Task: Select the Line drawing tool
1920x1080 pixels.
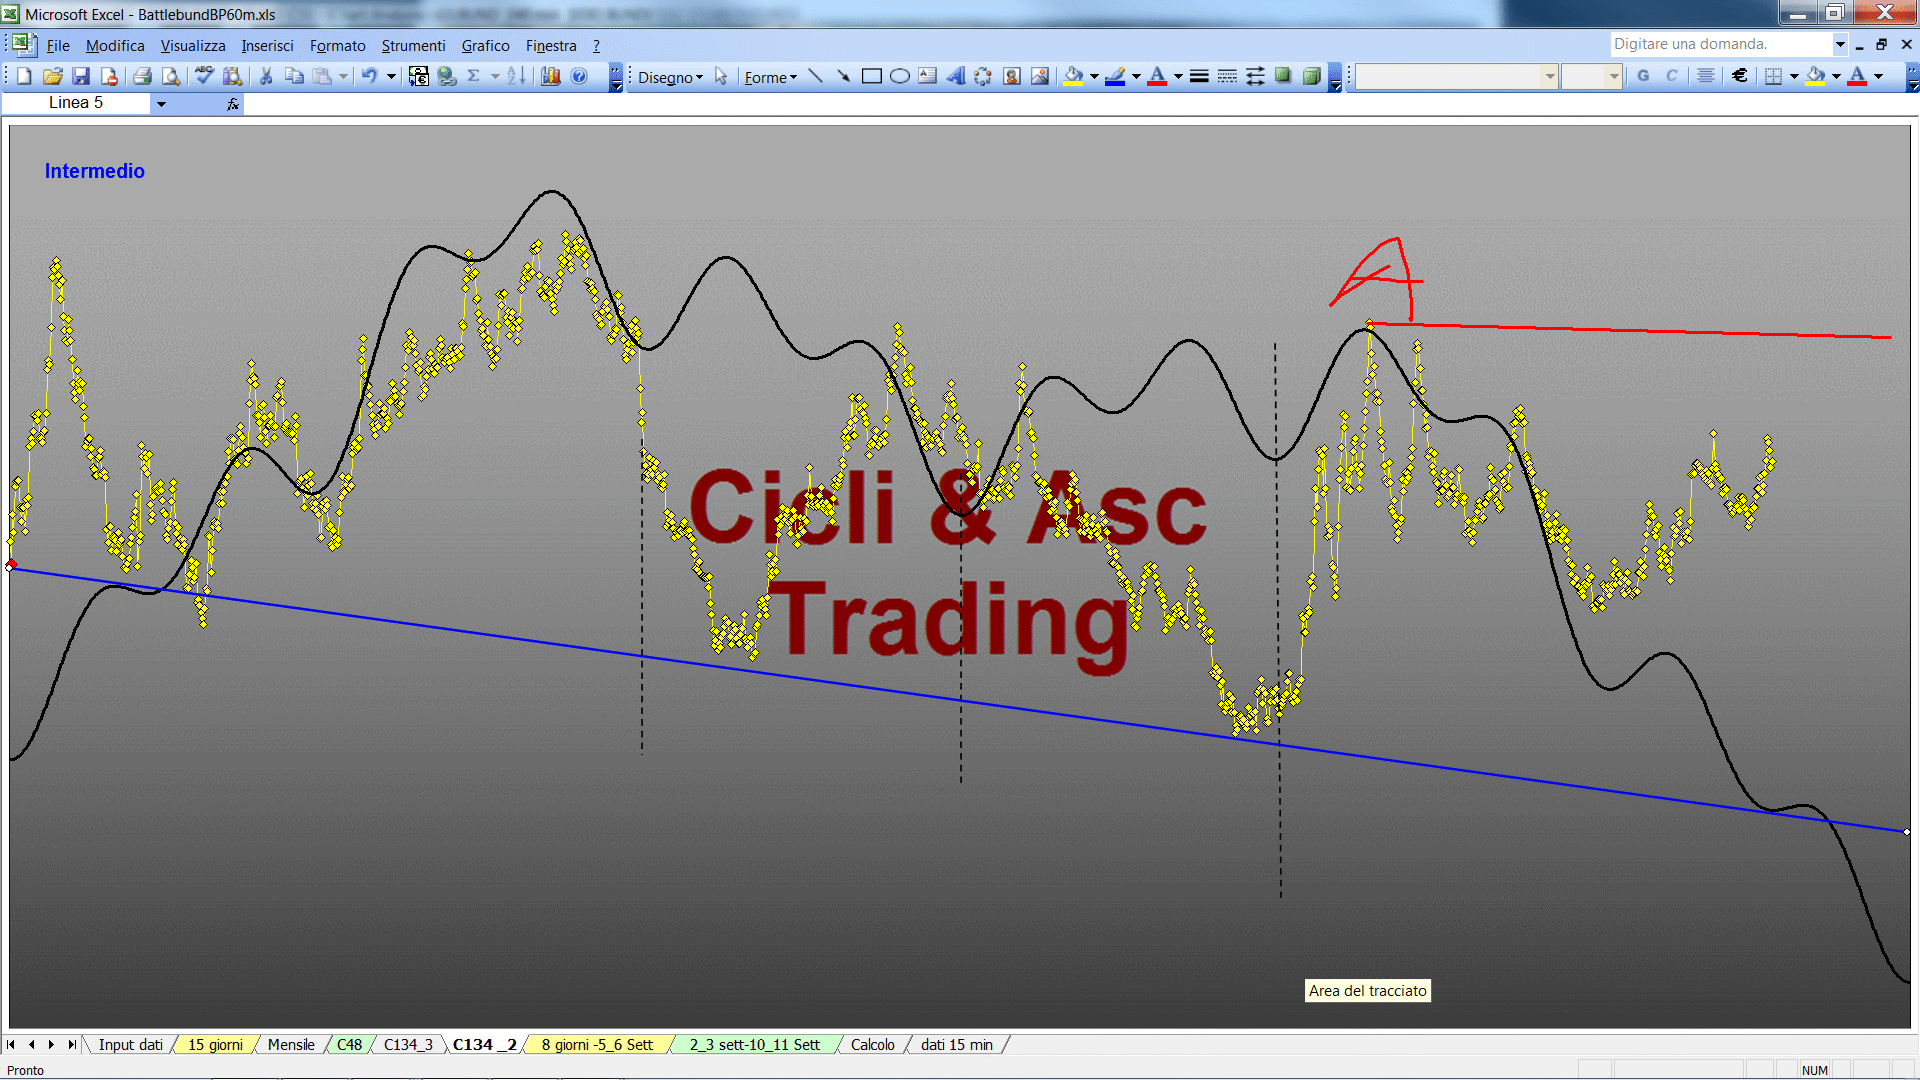Action: click(815, 76)
